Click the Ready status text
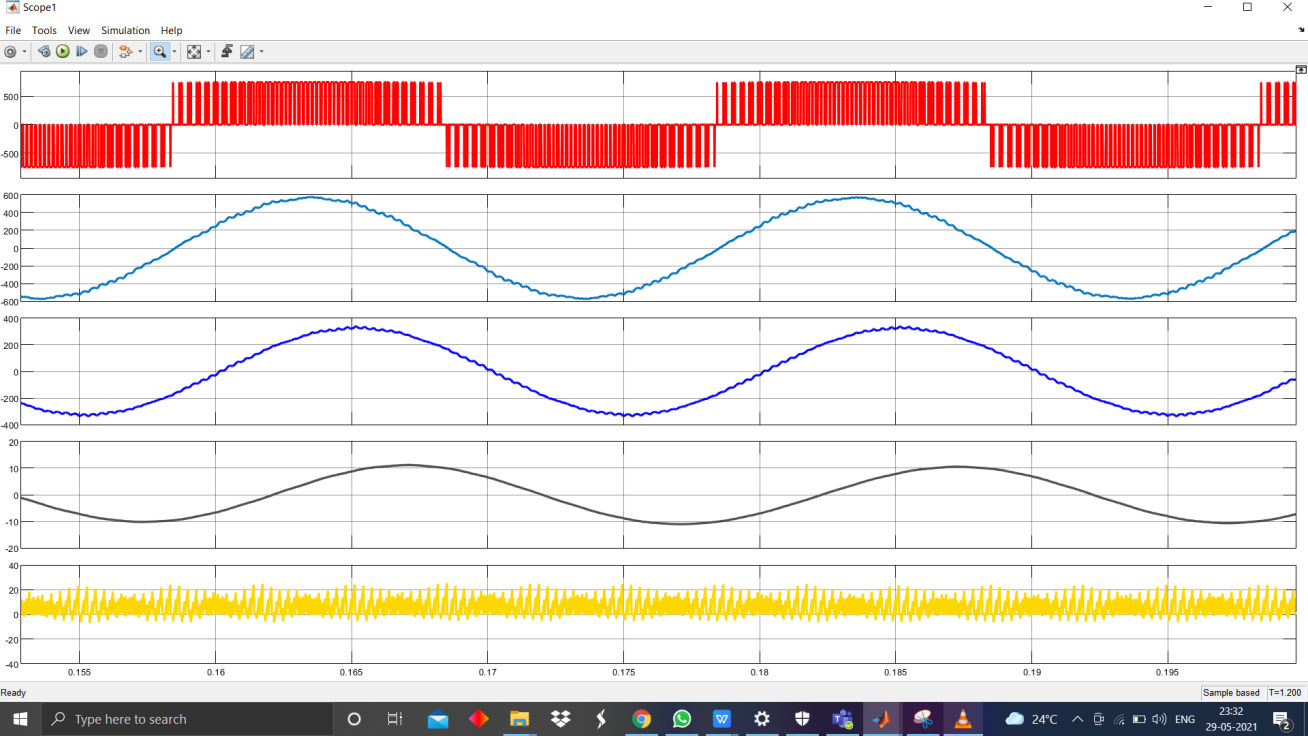This screenshot has width=1308, height=736. [13, 693]
